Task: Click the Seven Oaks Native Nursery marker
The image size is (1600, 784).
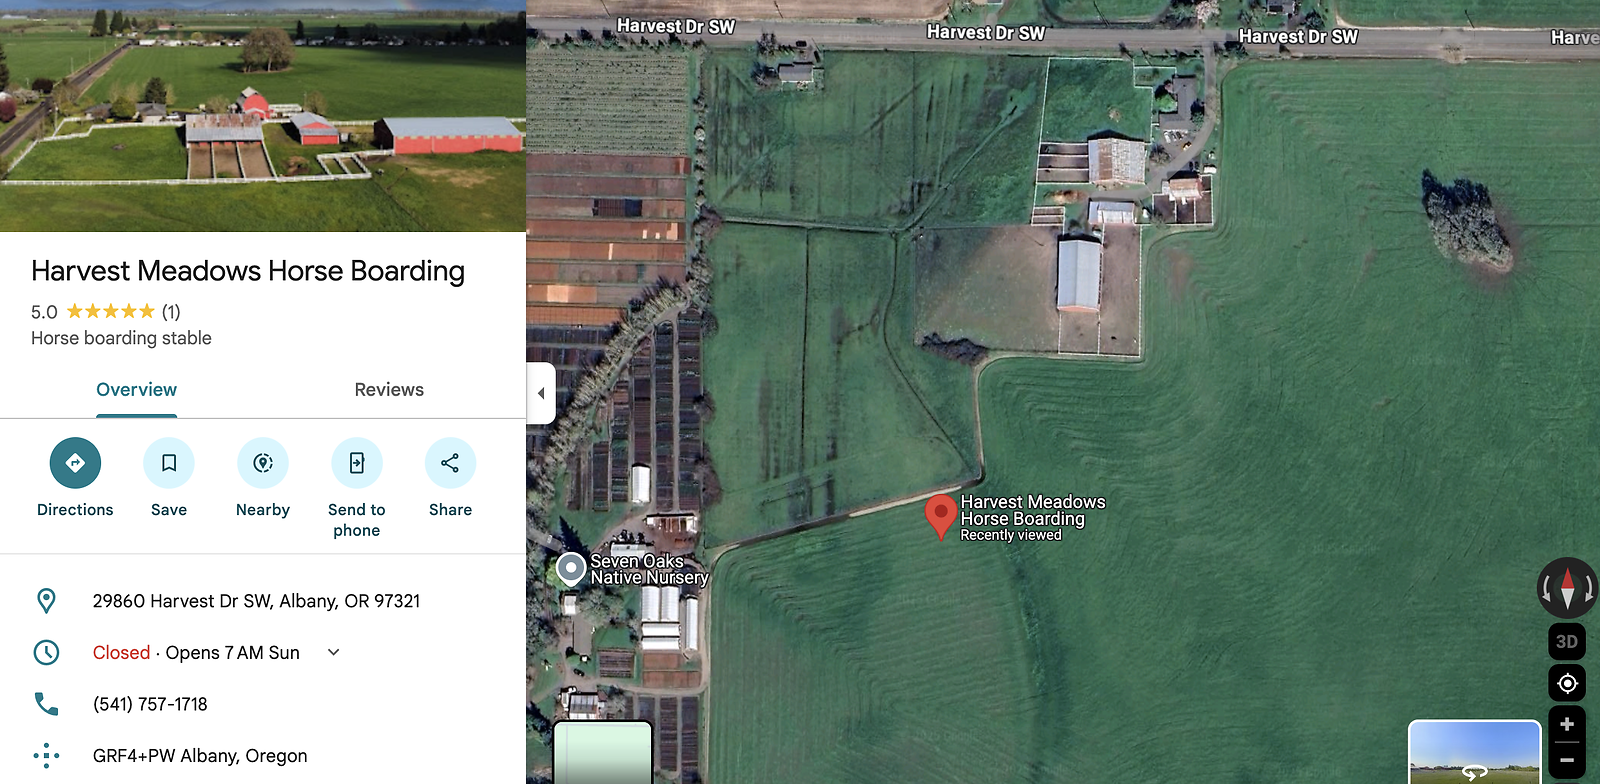Action: [570, 570]
